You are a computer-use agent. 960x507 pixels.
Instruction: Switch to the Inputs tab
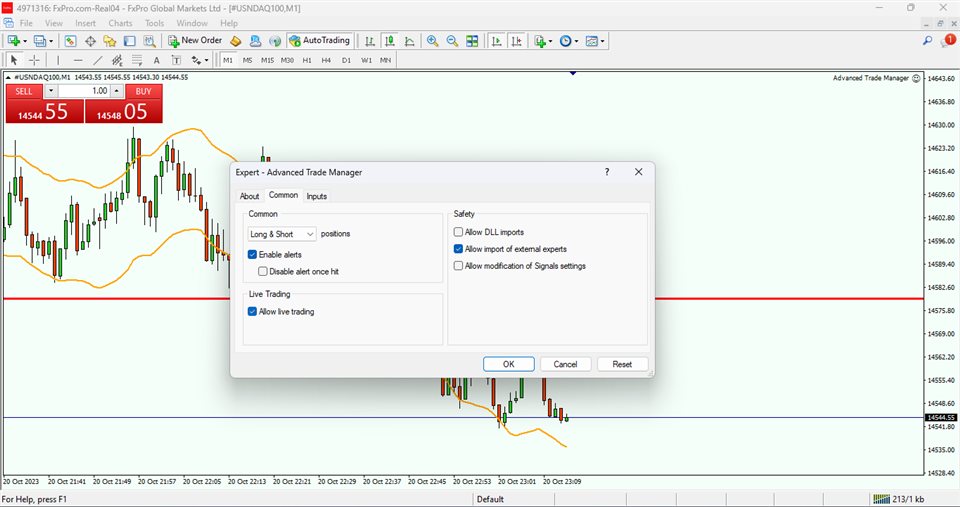tap(317, 196)
